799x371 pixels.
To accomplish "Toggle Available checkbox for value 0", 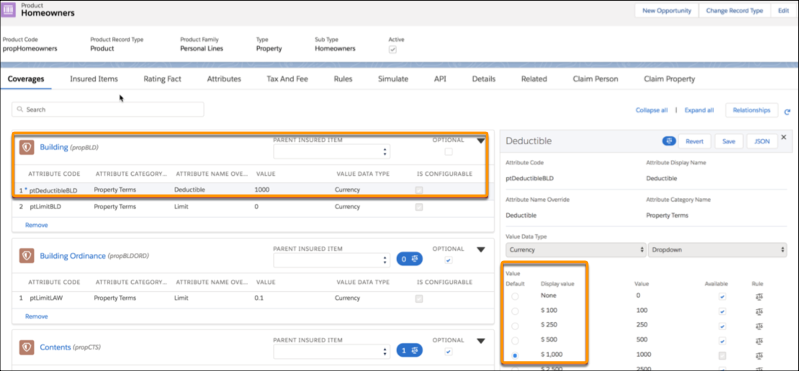I will [723, 297].
